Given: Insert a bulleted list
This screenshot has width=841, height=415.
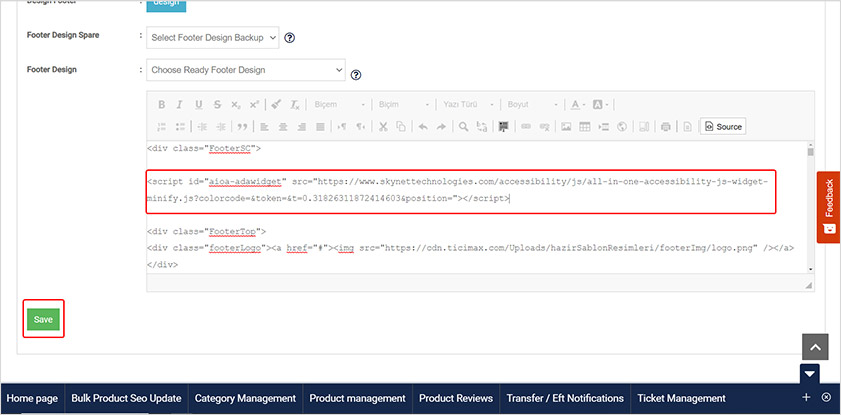Looking at the screenshot, I should 180,127.
